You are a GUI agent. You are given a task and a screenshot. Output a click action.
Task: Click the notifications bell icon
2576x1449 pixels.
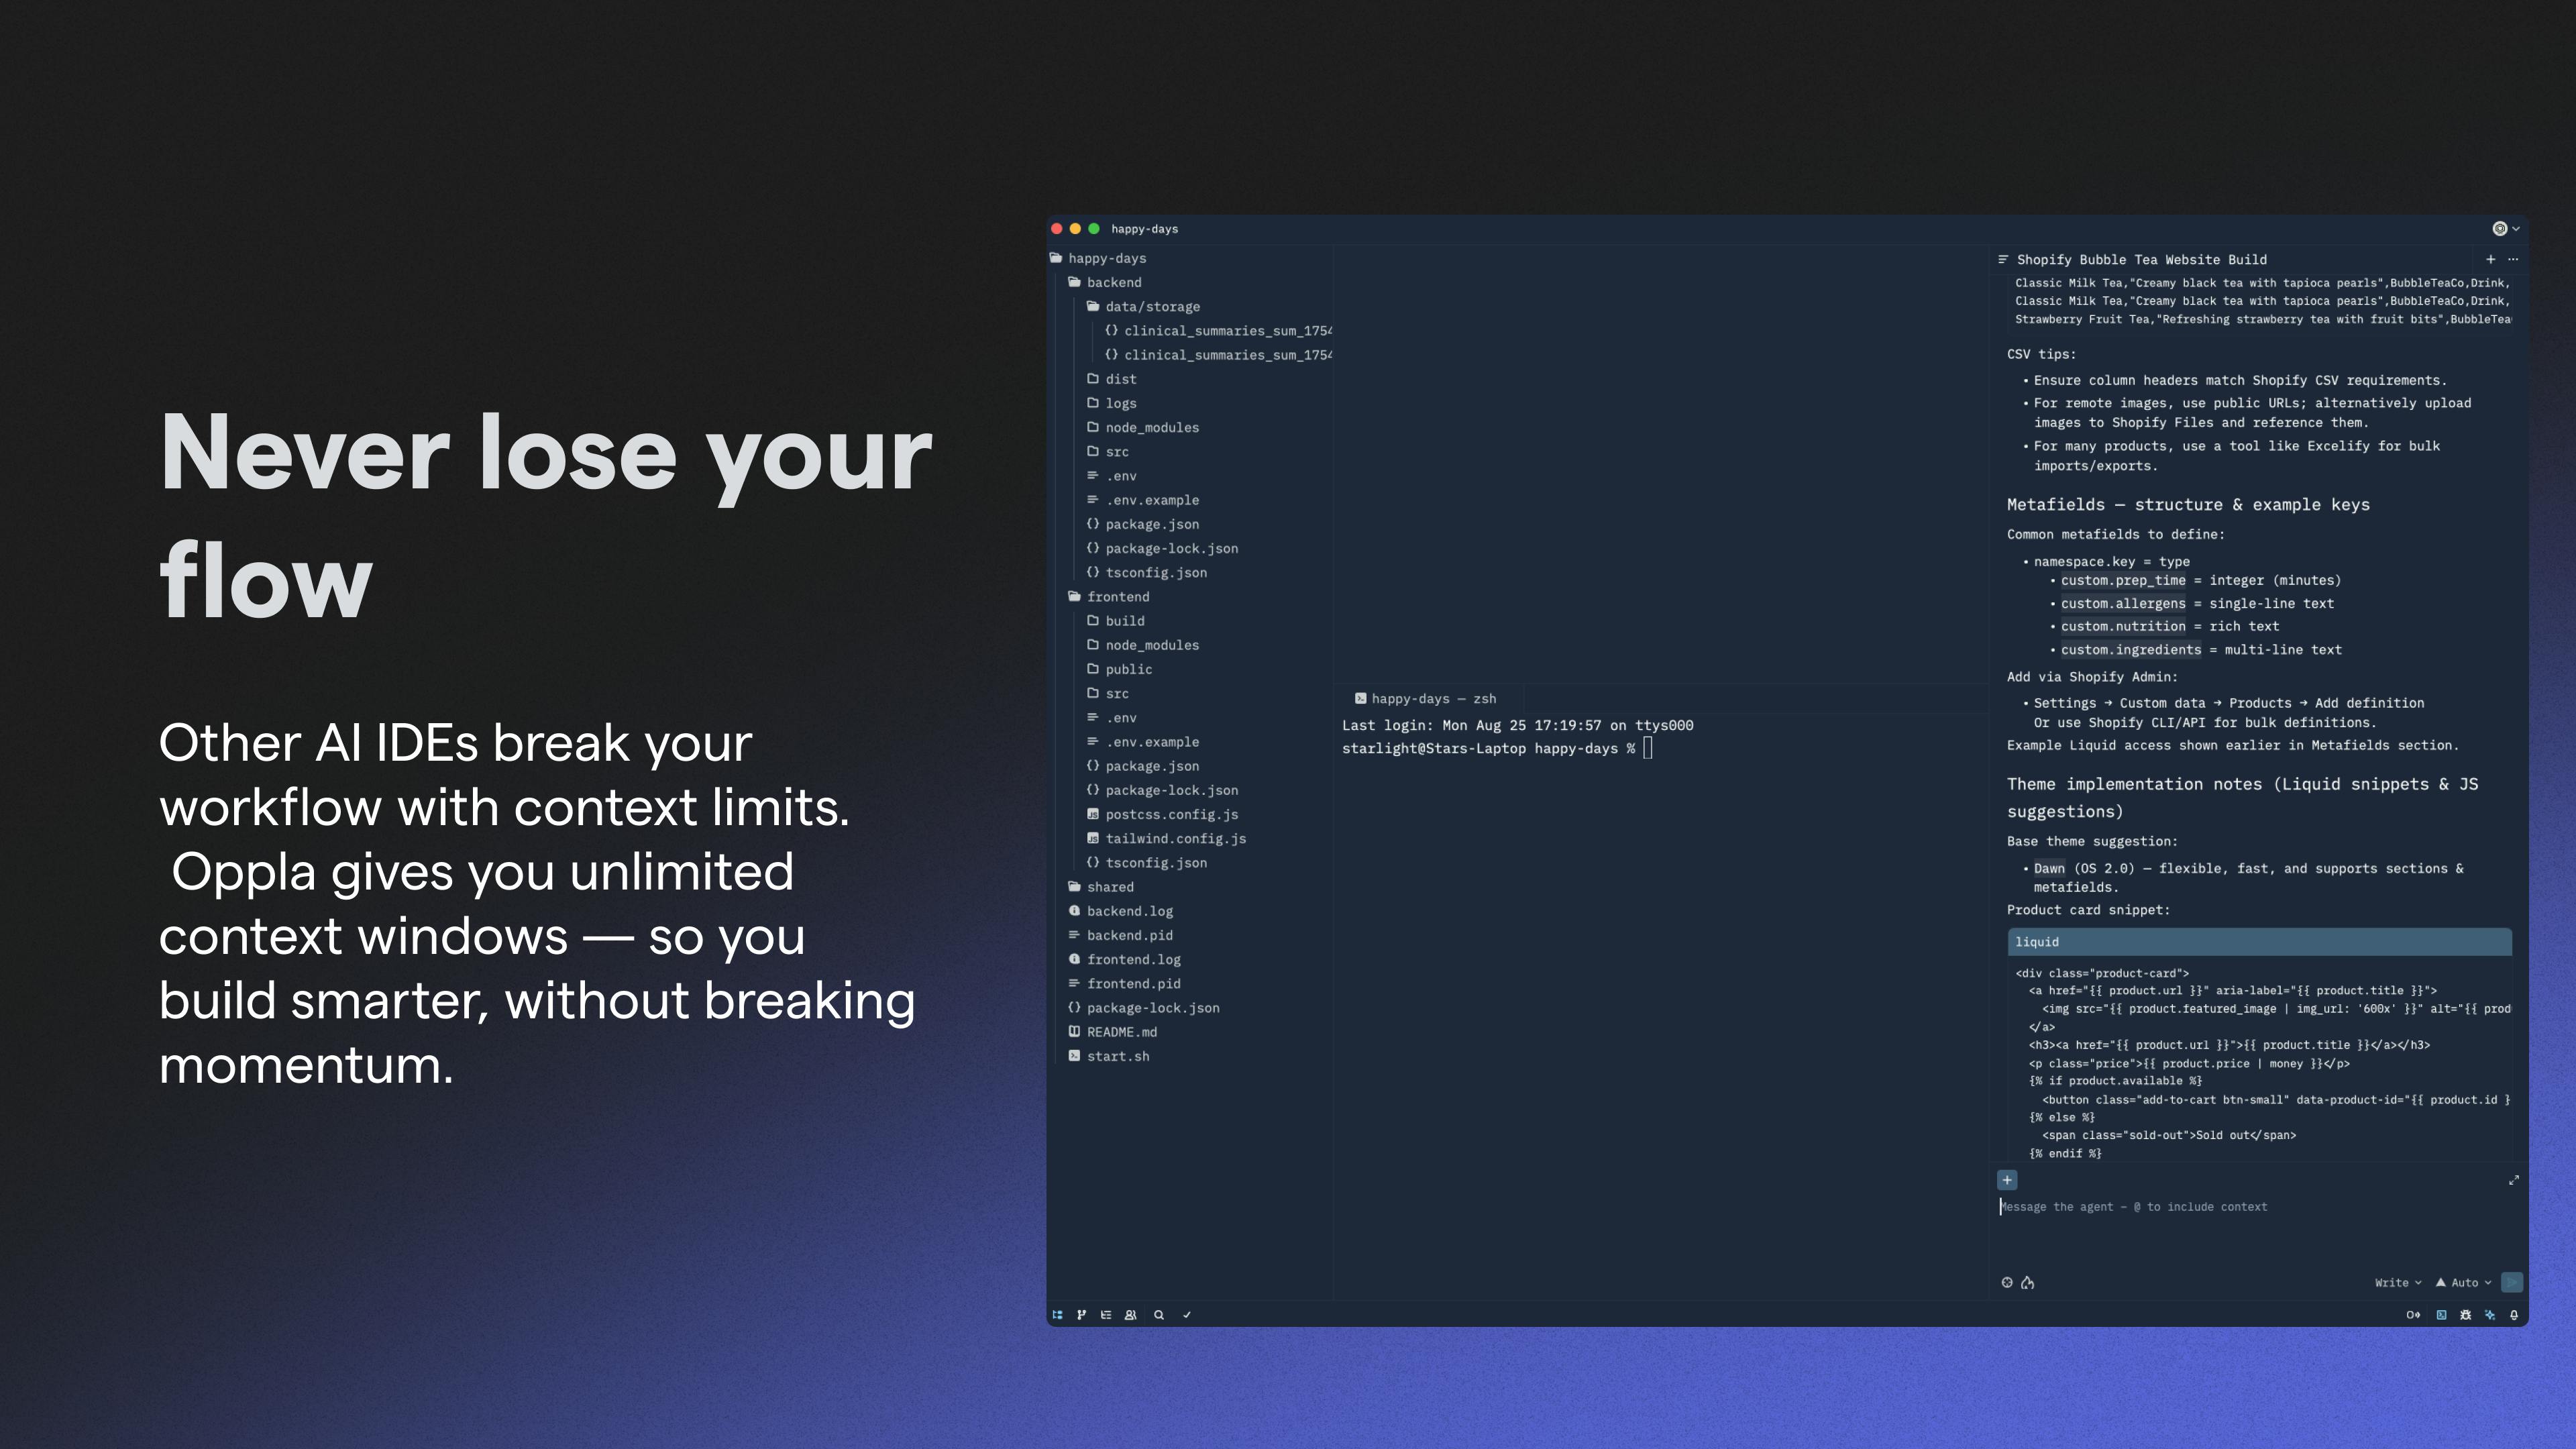2514,1315
